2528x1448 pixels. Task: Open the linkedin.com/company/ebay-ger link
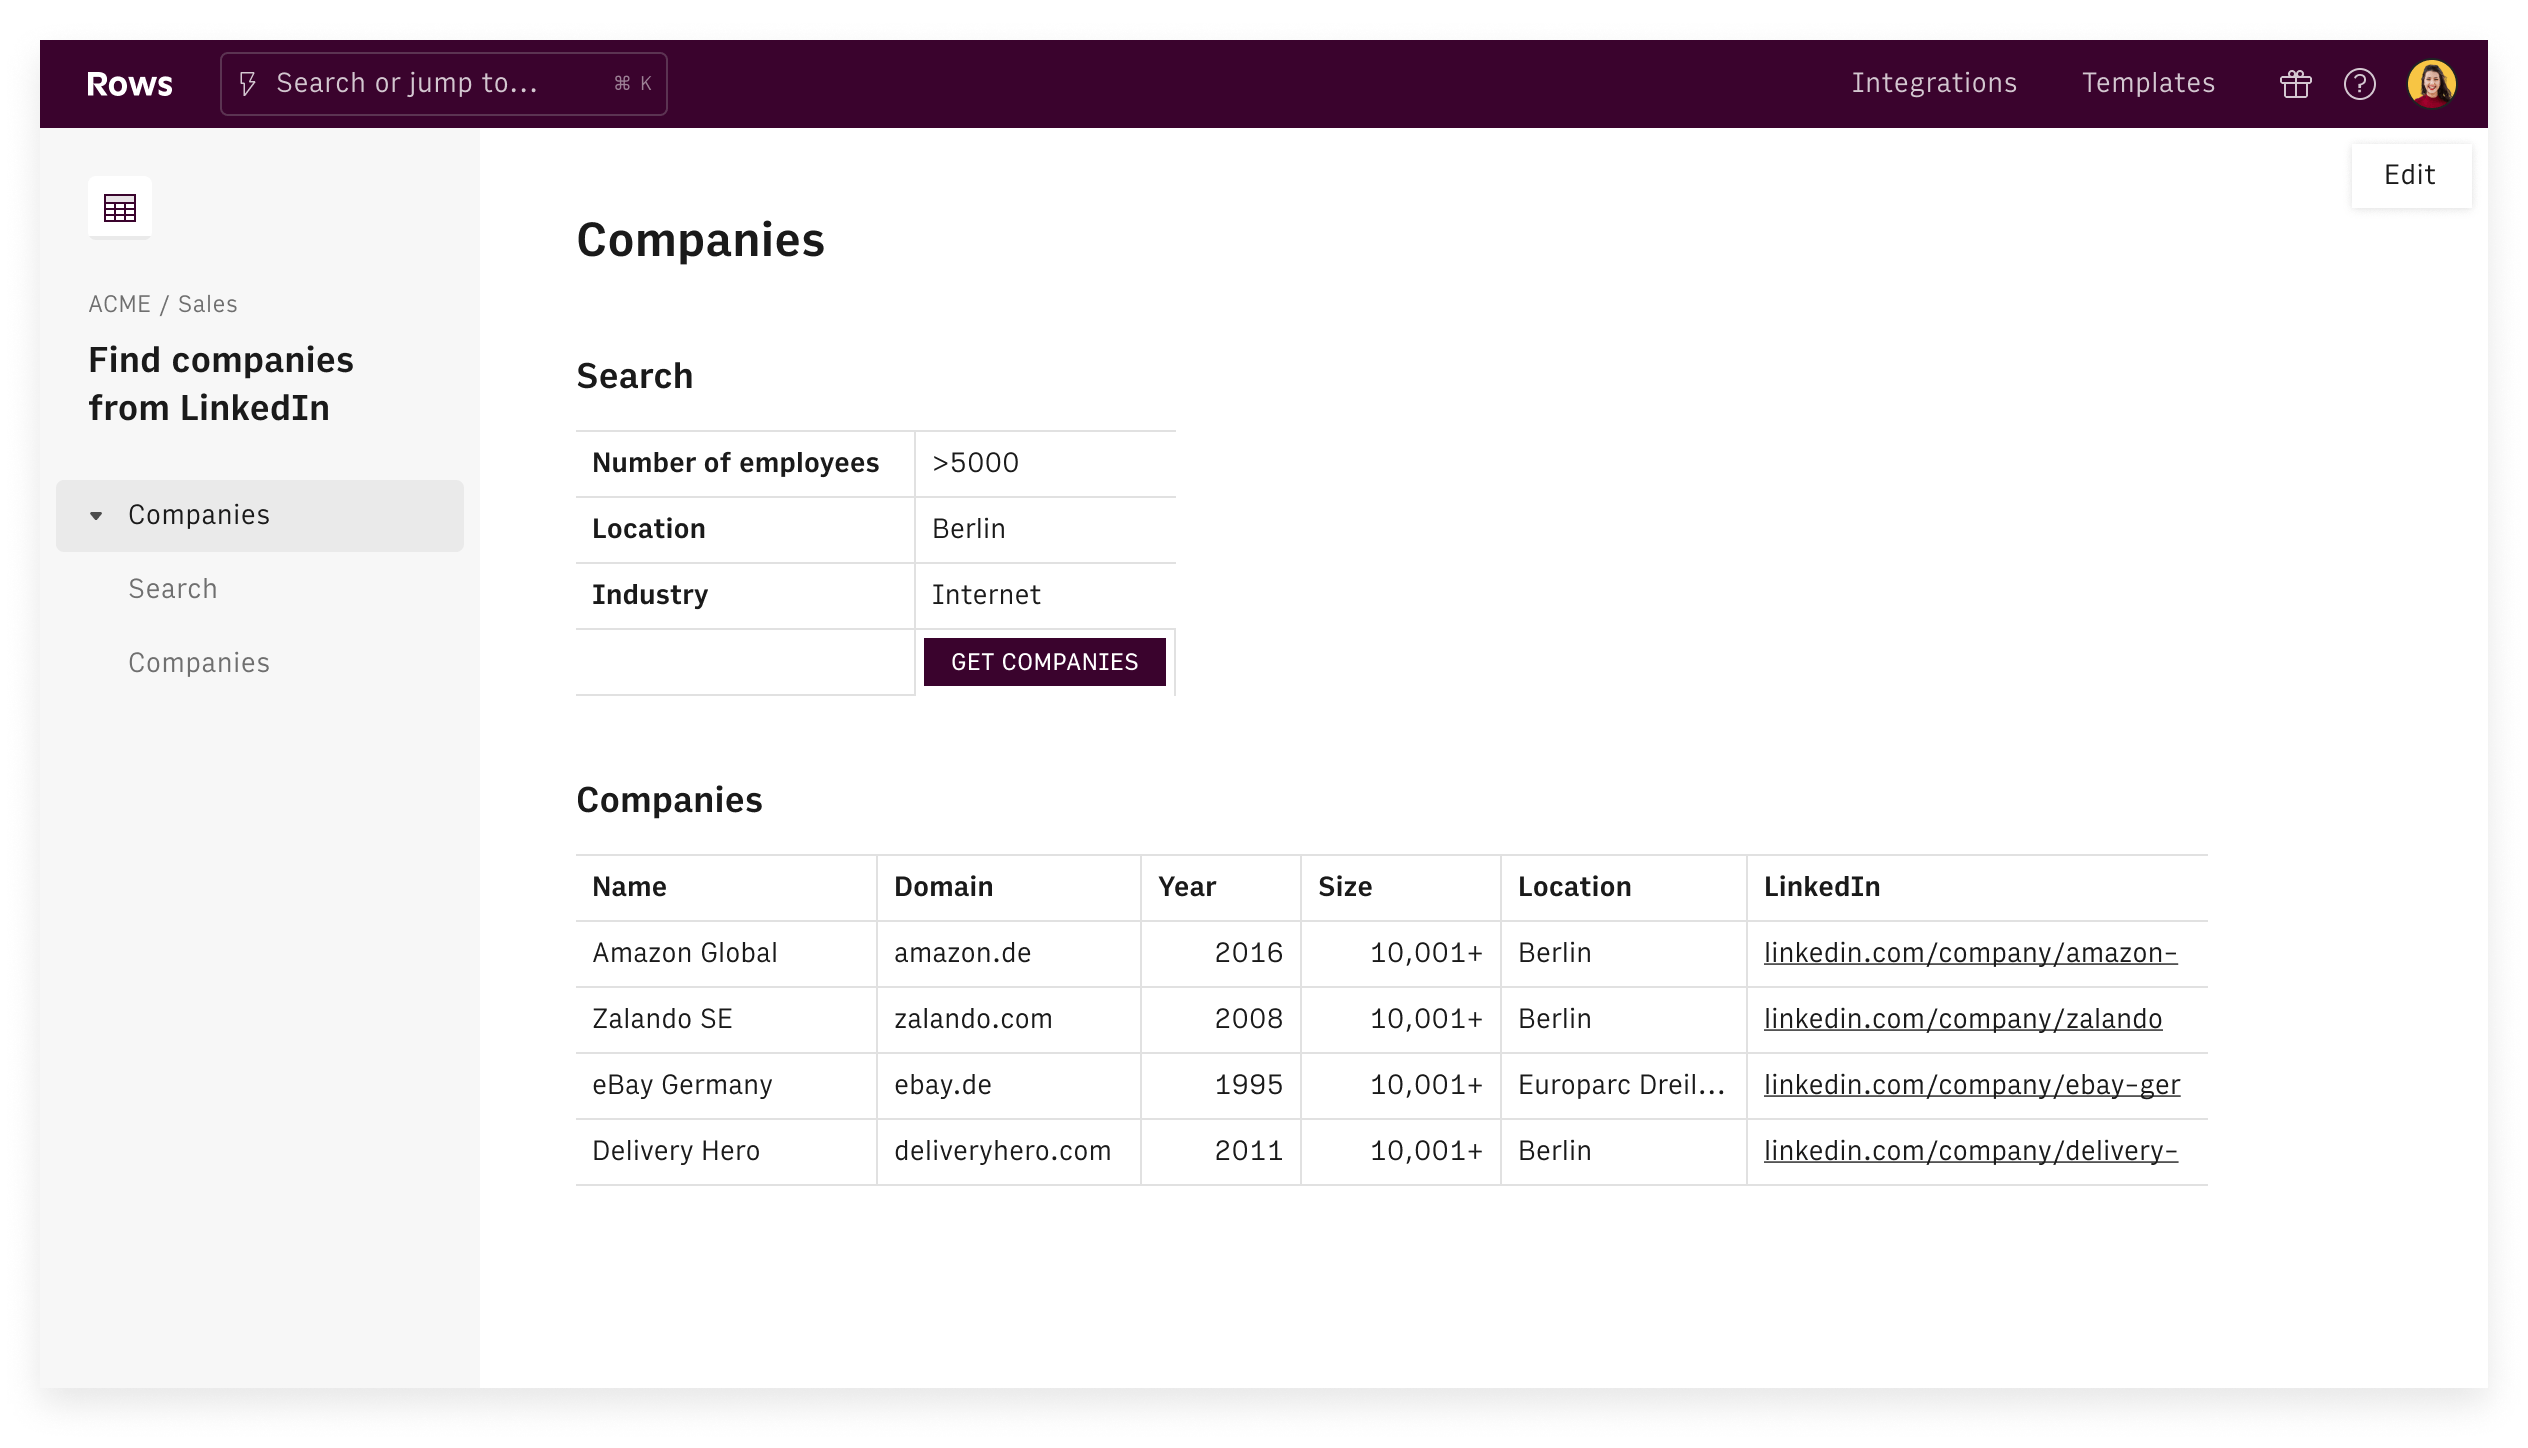(1971, 1085)
